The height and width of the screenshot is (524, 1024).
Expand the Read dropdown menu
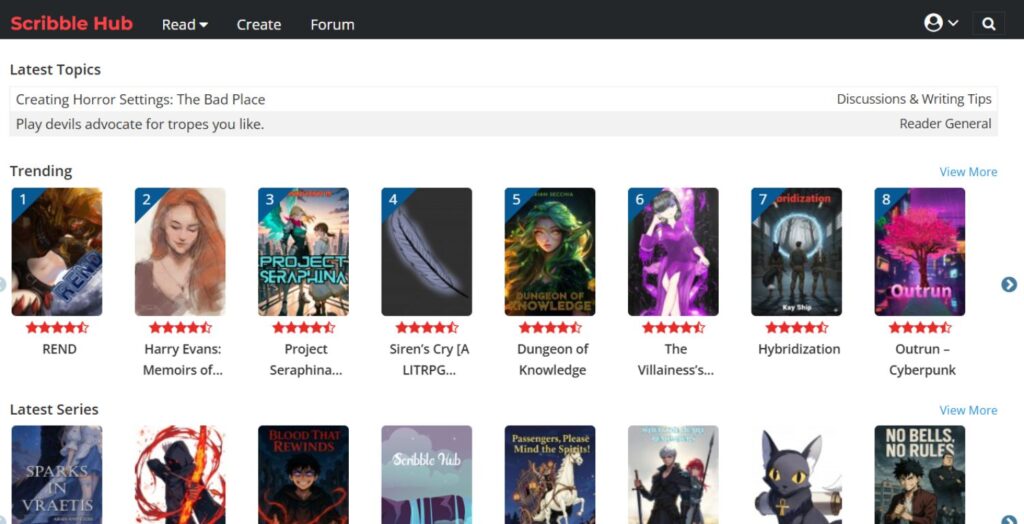click(185, 24)
